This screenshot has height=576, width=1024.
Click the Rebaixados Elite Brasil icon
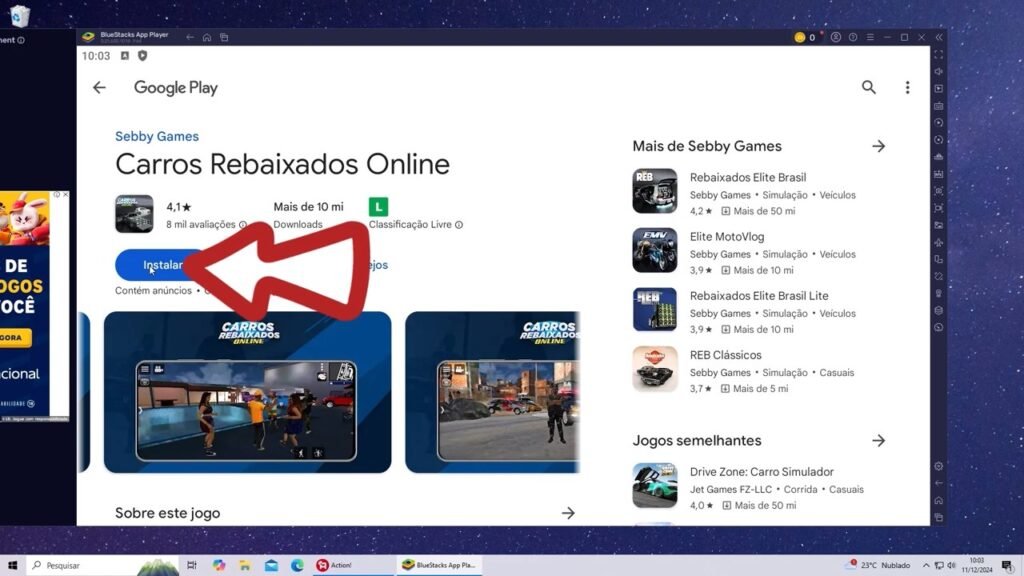click(654, 191)
